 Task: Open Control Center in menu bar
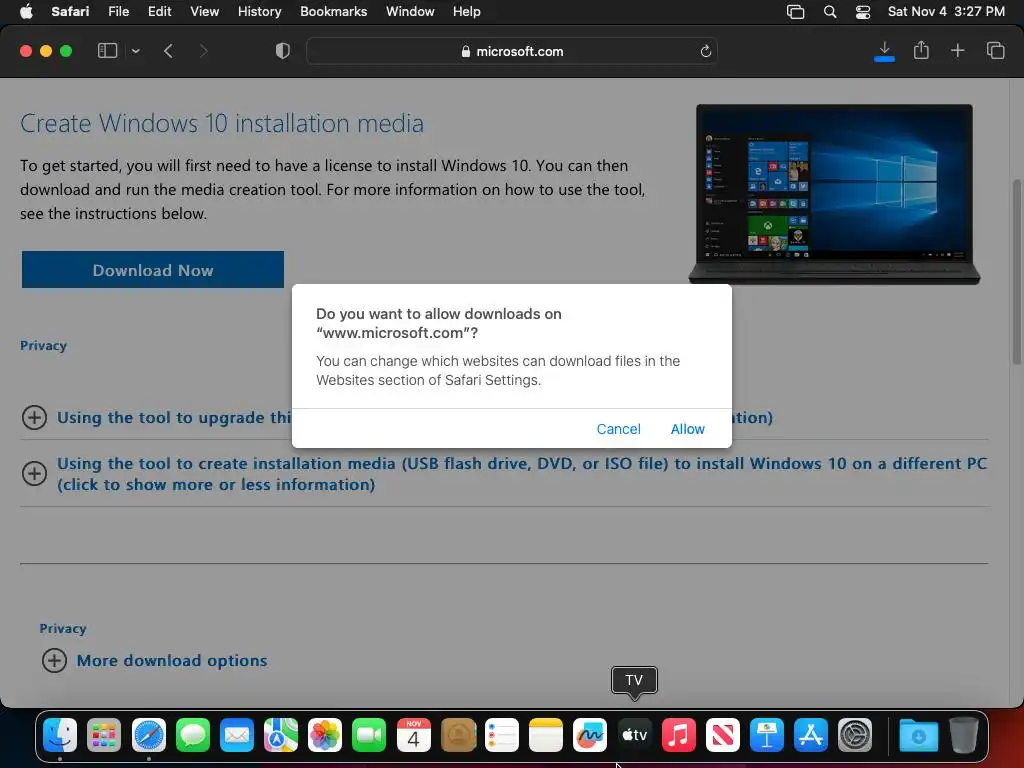tap(863, 12)
